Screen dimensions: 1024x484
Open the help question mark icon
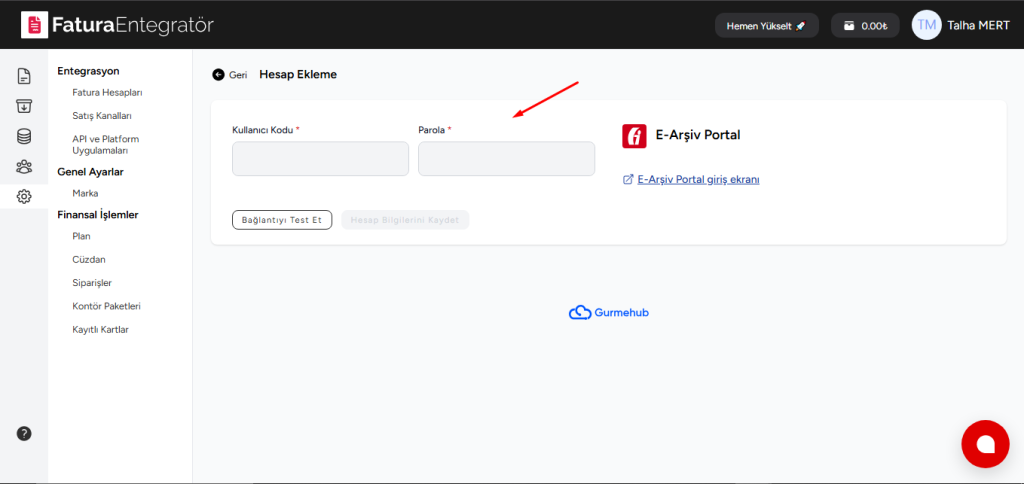(x=24, y=433)
